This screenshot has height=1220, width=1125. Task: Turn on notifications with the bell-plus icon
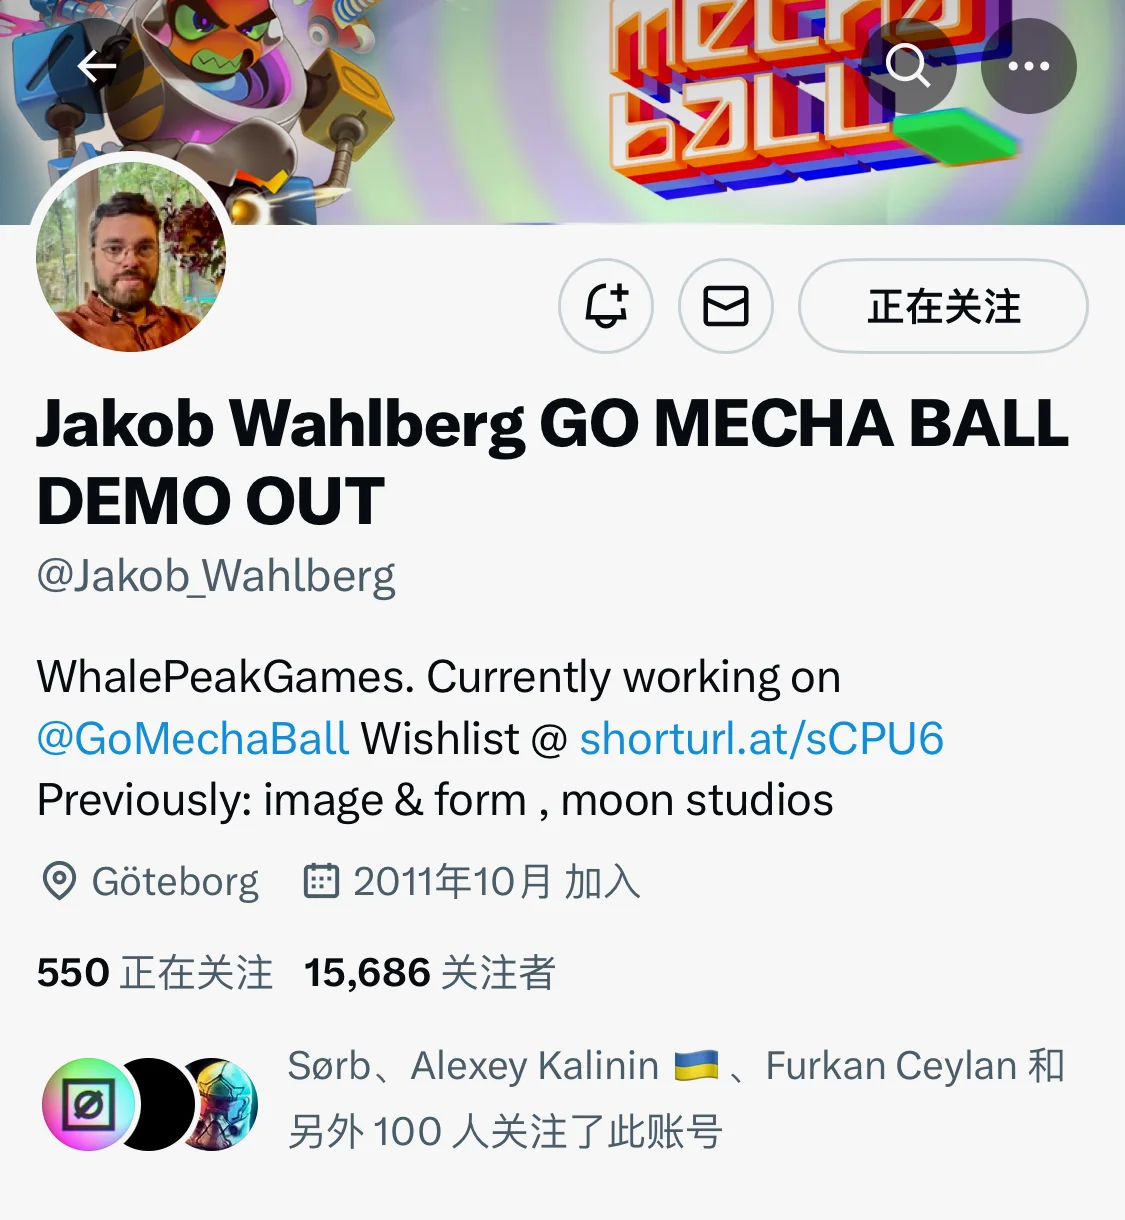coord(606,306)
